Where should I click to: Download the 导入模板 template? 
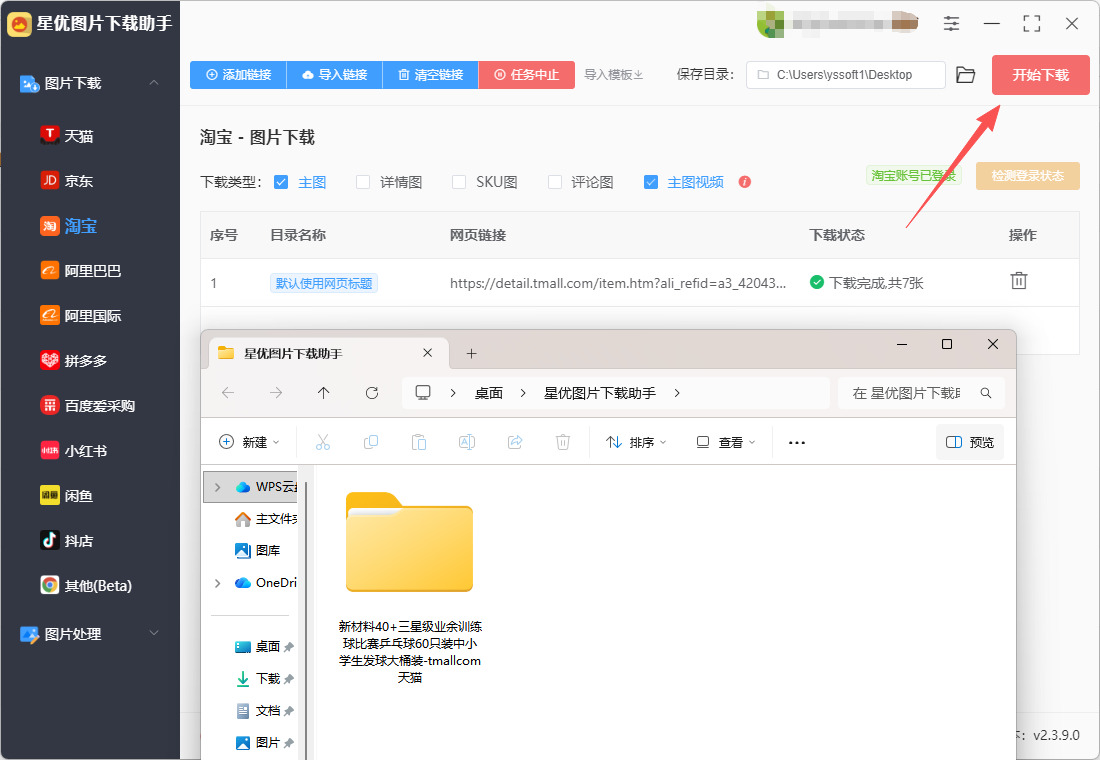[614, 74]
